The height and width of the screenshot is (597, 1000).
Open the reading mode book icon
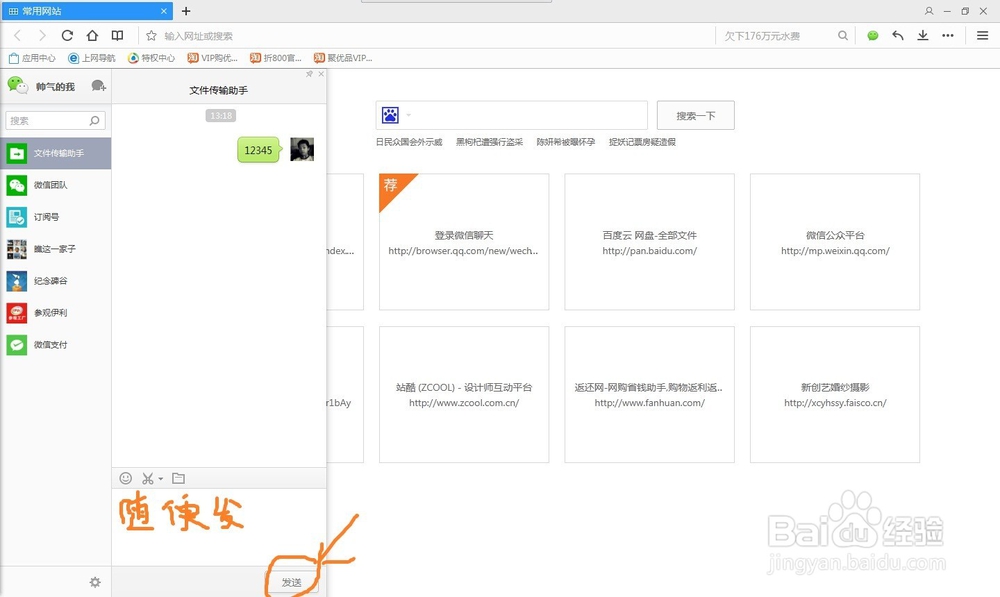(x=117, y=36)
